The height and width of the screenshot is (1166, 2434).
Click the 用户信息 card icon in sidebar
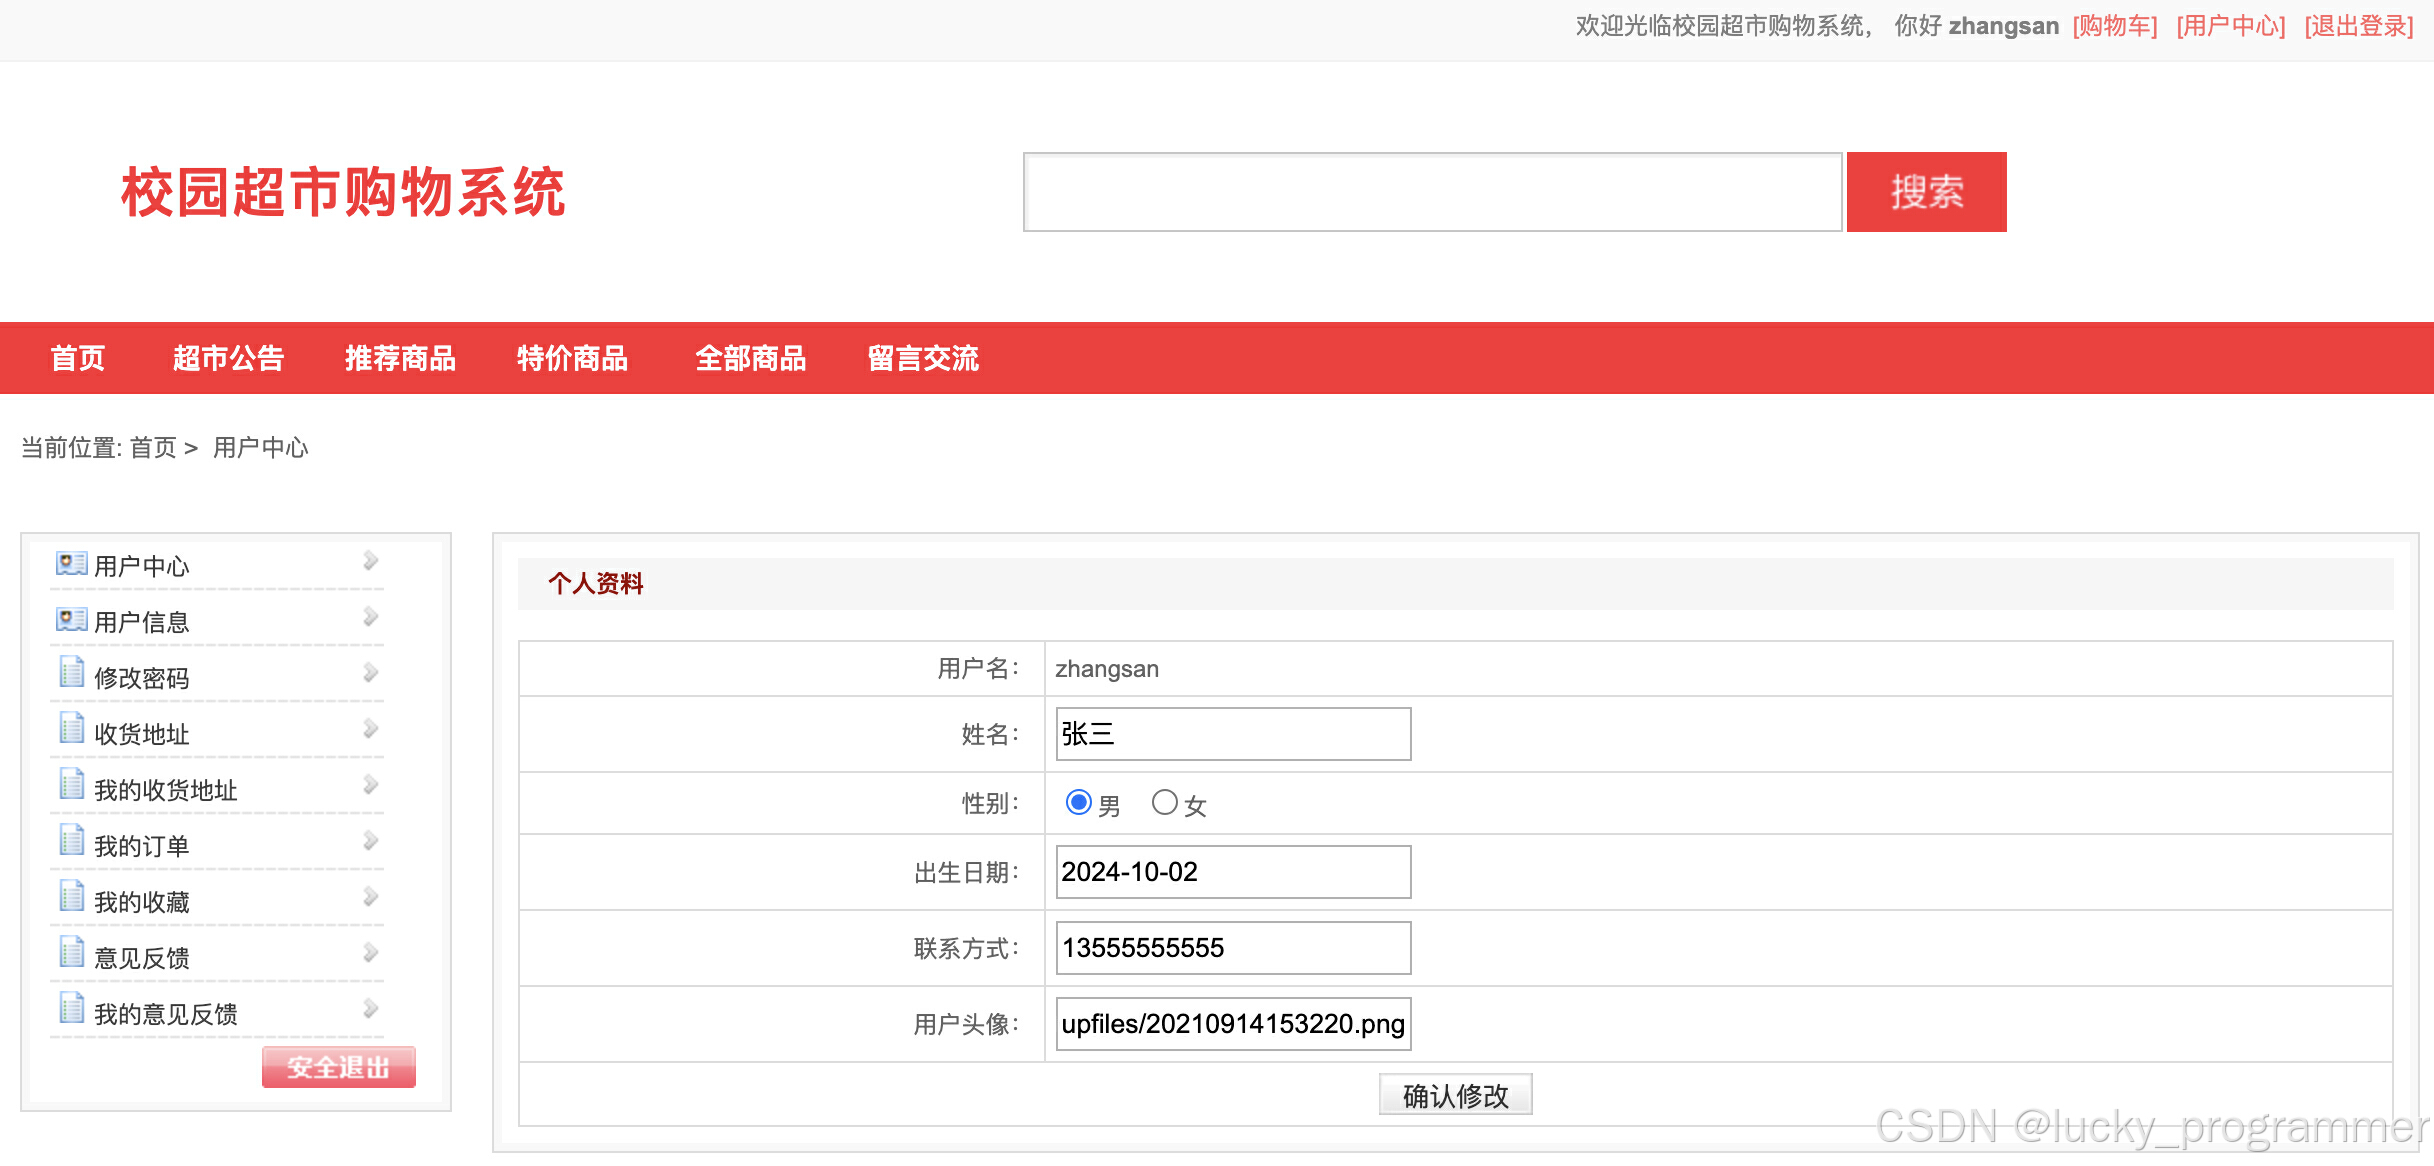point(71,620)
